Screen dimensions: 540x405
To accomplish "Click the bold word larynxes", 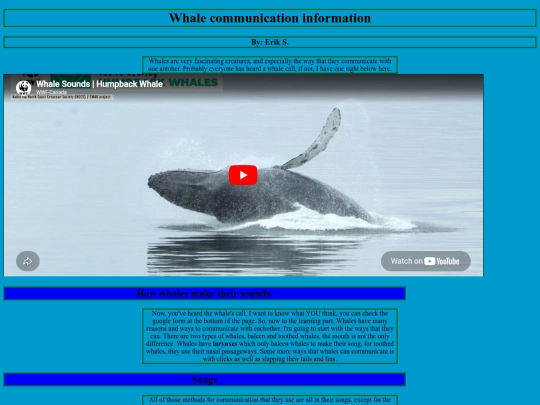I will [225, 344].
